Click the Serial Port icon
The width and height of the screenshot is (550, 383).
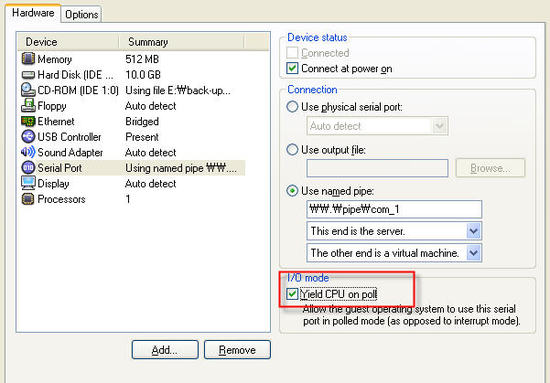coord(28,168)
